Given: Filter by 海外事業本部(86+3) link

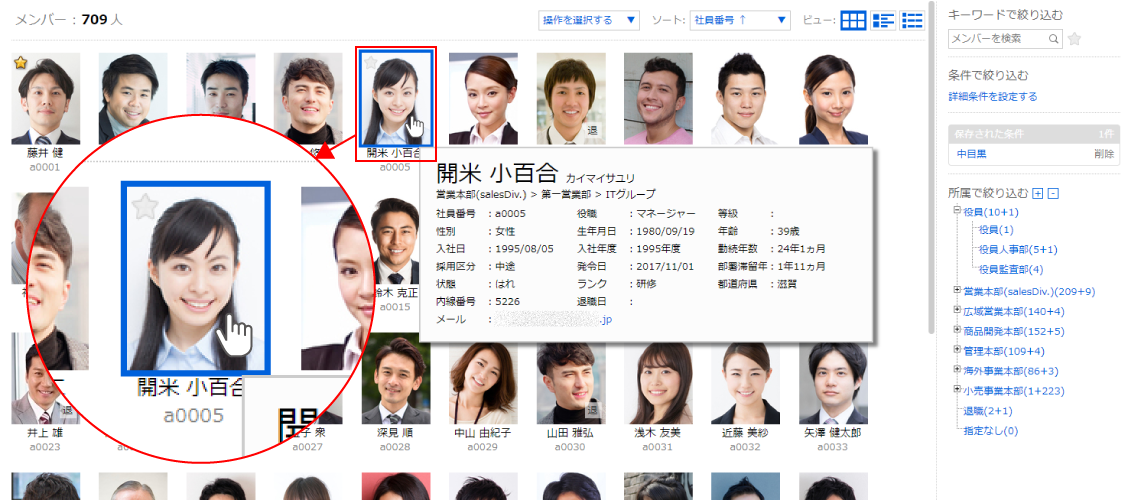Looking at the screenshot, I should pyautogui.click(x=1011, y=372).
